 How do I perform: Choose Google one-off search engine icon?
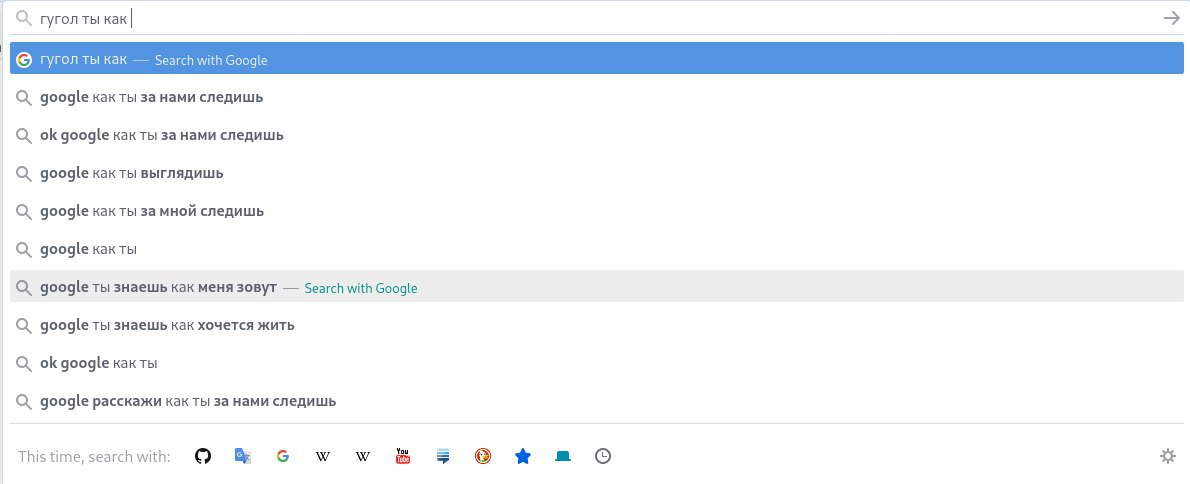[x=283, y=456]
